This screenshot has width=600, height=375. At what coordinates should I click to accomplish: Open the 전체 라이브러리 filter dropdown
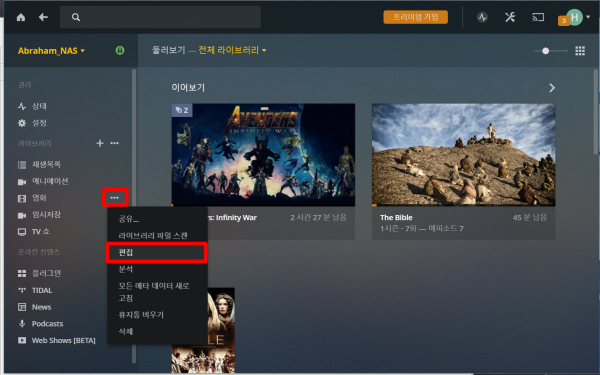point(232,50)
